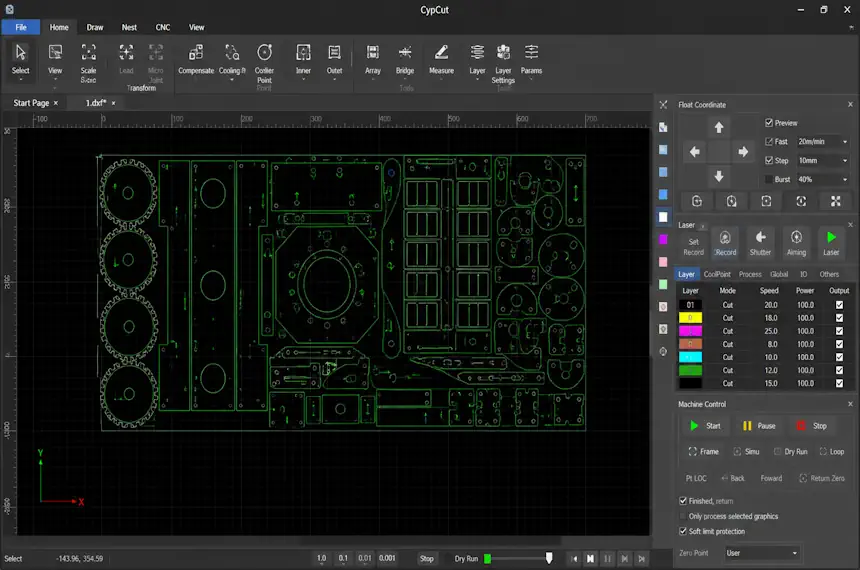This screenshot has height=570, width=860.
Task: Enable the Burst checkbox
Action: (x=769, y=179)
